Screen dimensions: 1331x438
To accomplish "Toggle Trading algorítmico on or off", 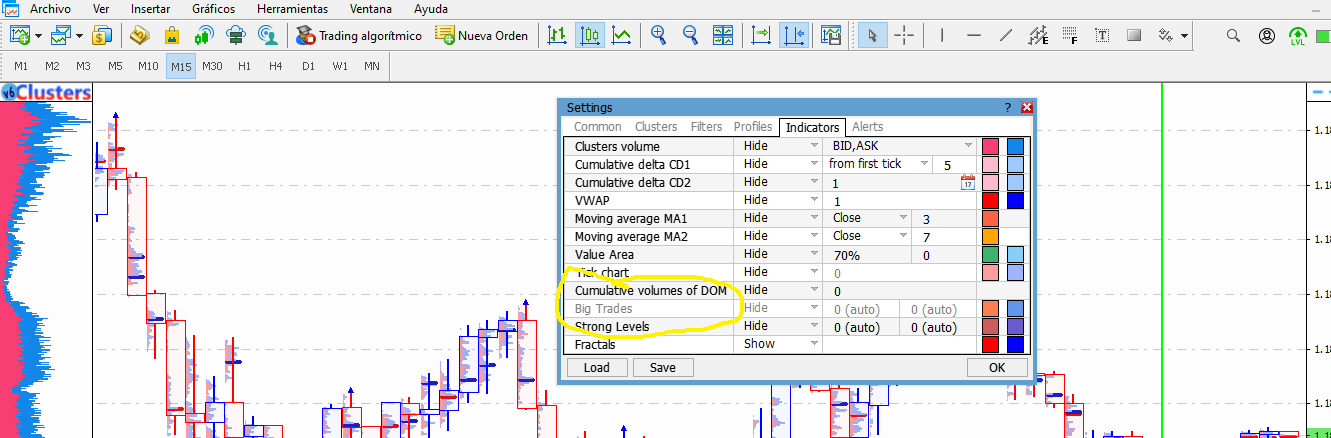I will click(358, 35).
